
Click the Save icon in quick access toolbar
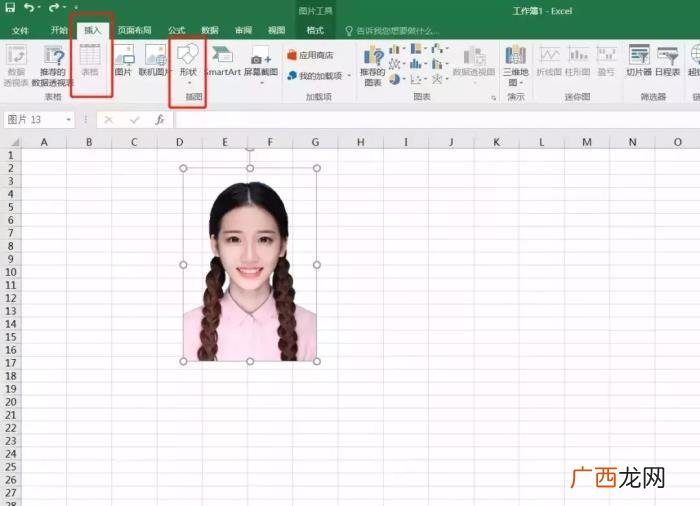pyautogui.click(x=10, y=7)
